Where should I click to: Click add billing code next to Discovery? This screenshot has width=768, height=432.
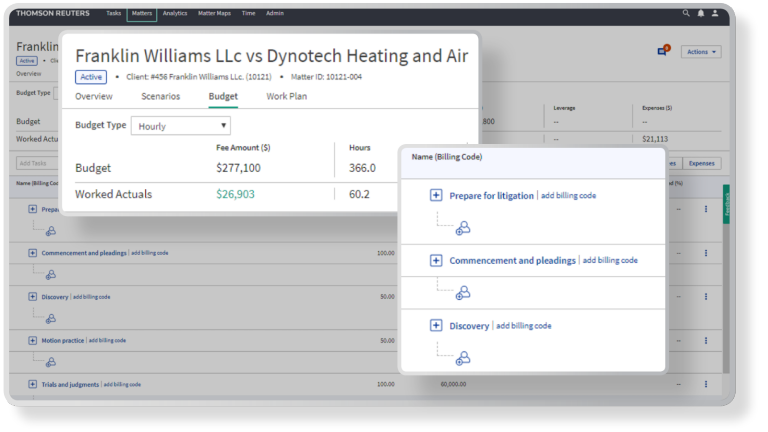coord(524,326)
